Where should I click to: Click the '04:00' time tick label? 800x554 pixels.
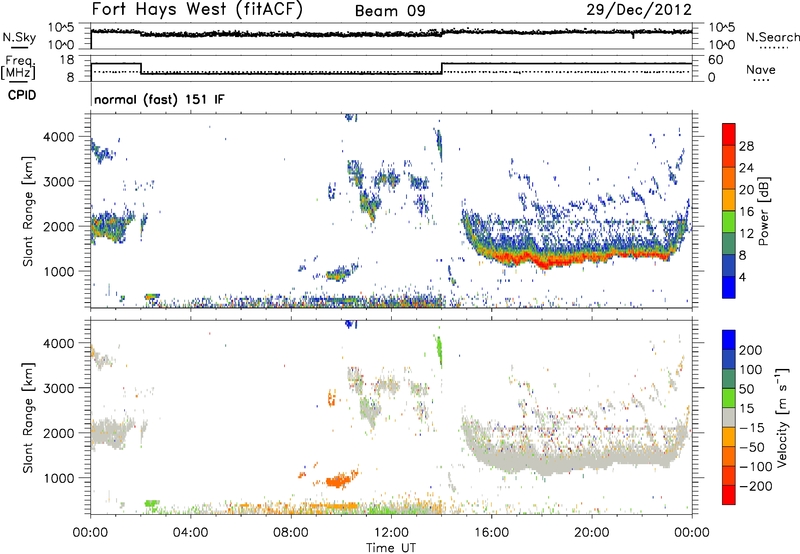[x=190, y=533]
